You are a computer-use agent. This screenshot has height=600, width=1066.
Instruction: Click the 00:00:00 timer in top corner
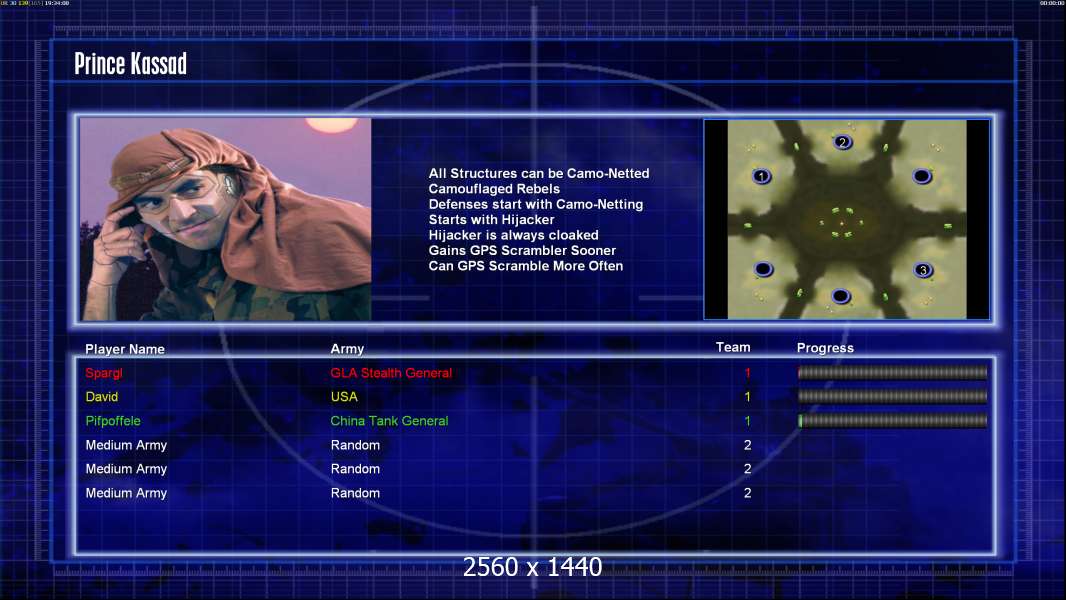(x=1051, y=3)
